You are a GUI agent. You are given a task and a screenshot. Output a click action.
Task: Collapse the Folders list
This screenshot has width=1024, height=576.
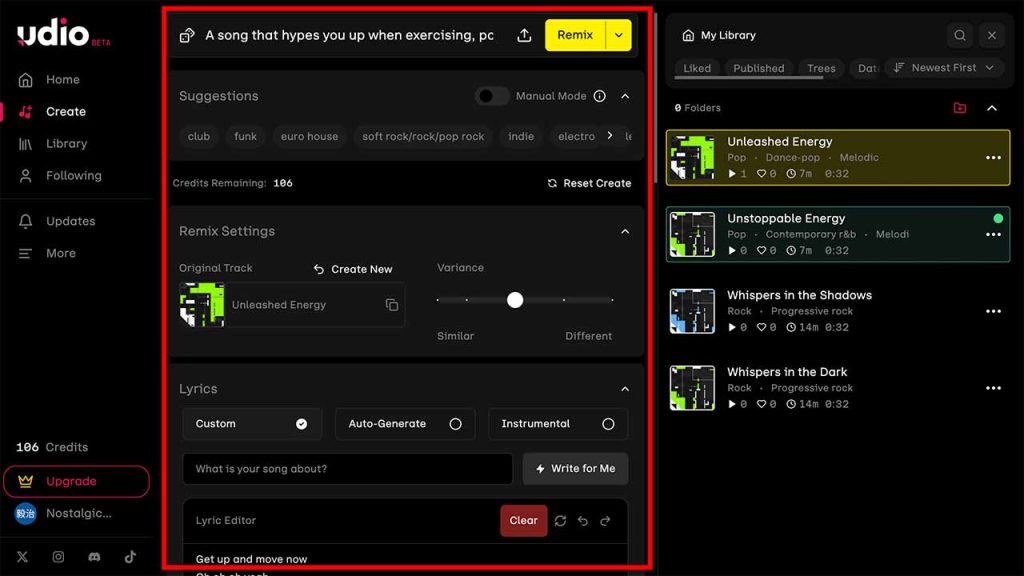tap(991, 108)
